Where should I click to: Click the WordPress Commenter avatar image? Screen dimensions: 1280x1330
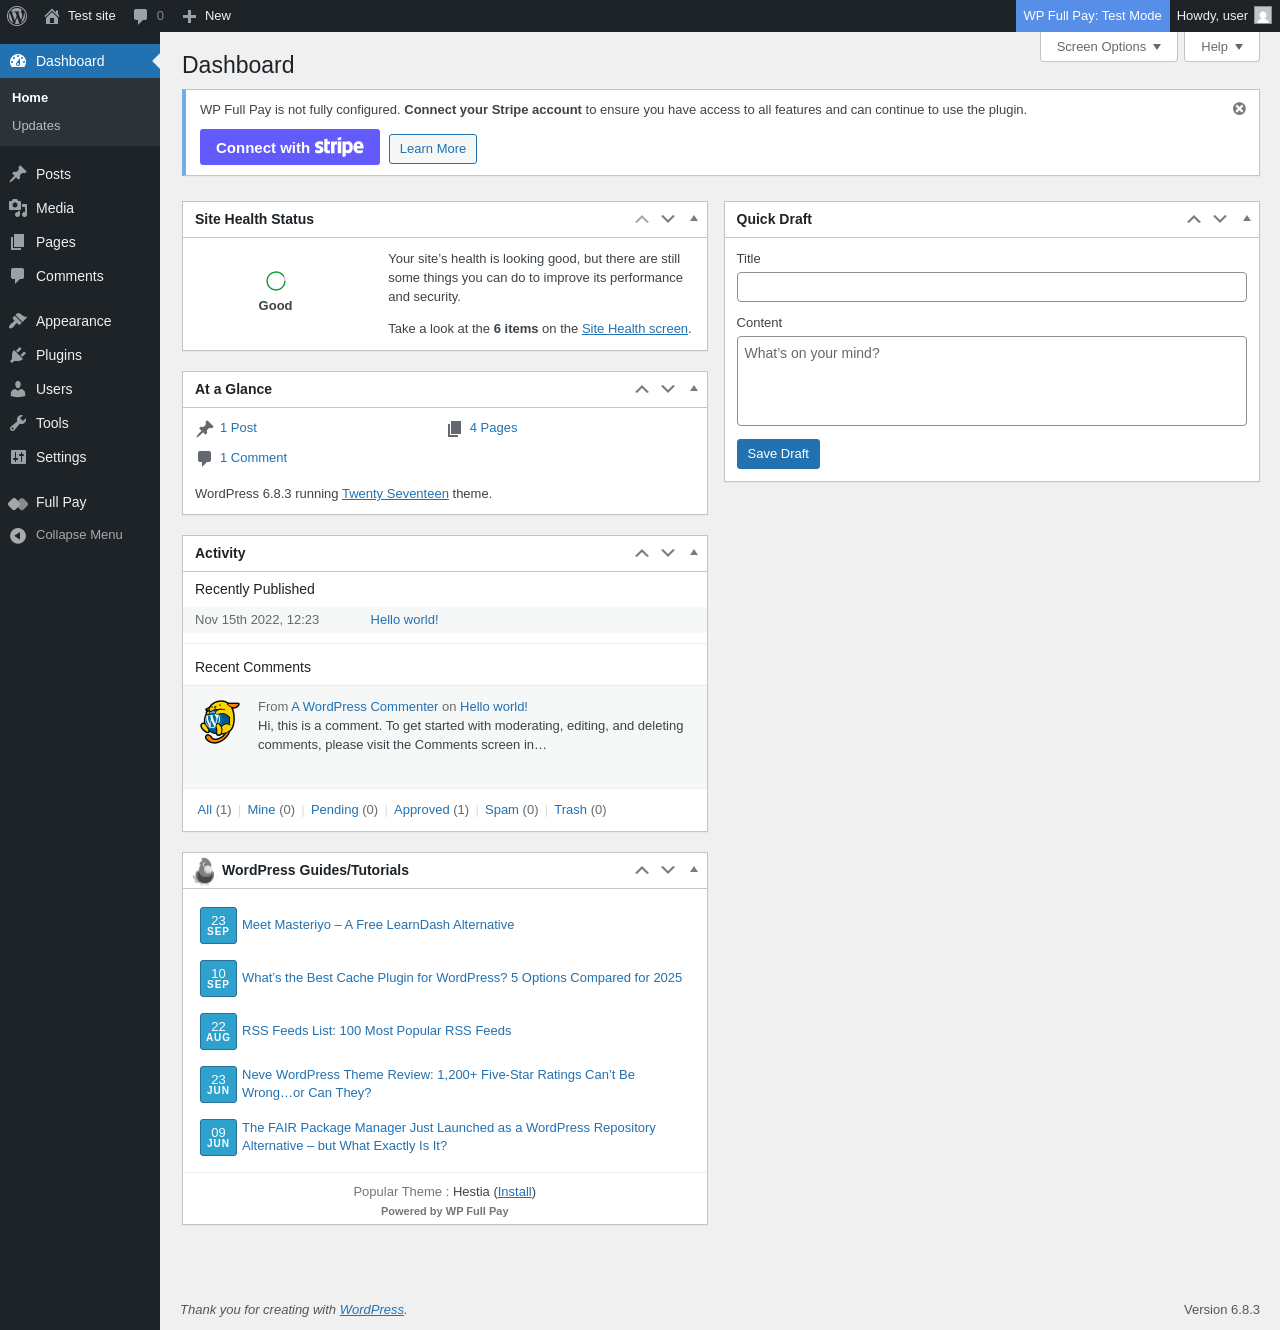coord(220,721)
